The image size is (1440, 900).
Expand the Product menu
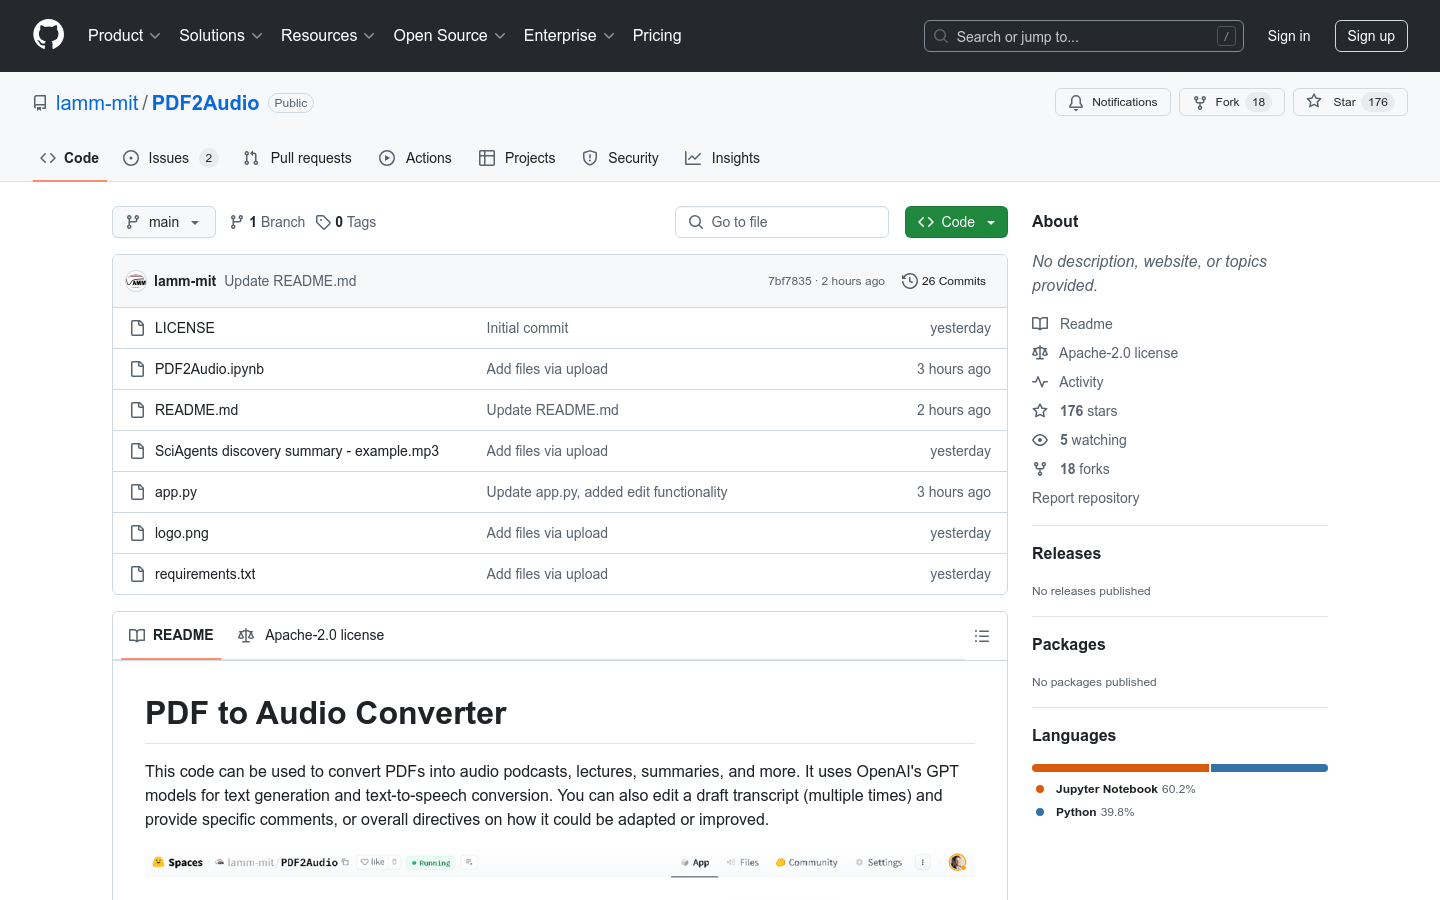(x=124, y=35)
